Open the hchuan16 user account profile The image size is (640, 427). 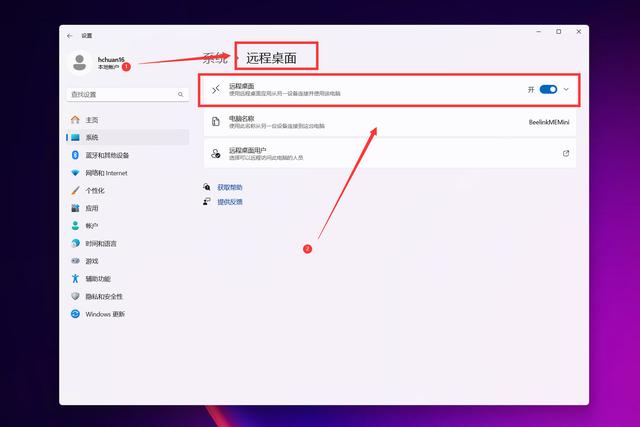coord(98,63)
